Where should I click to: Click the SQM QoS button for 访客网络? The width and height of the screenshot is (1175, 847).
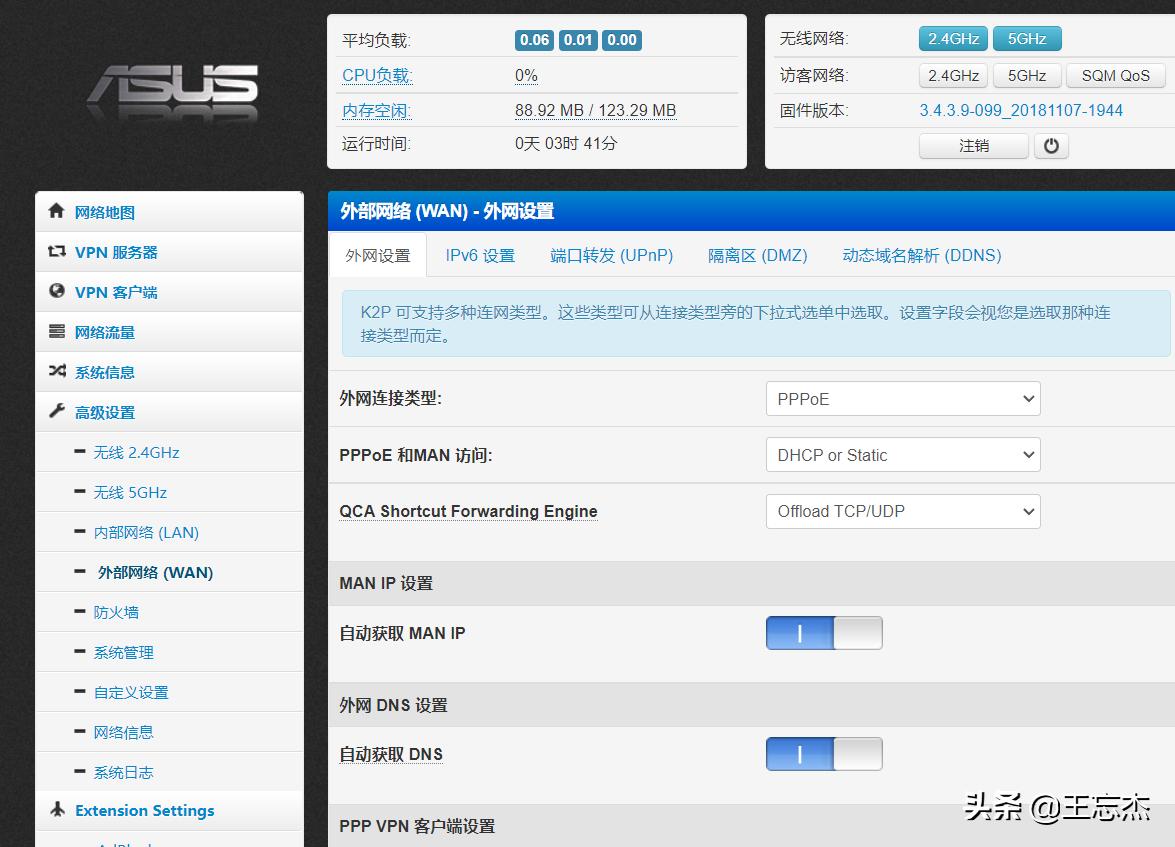click(1116, 75)
